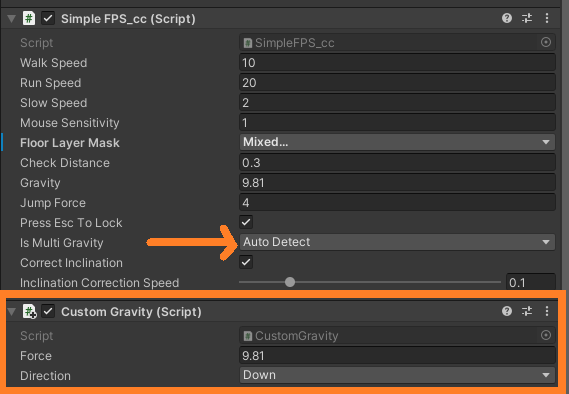Open Is Multi Gravity Auto Detect dropdown

tap(397, 242)
